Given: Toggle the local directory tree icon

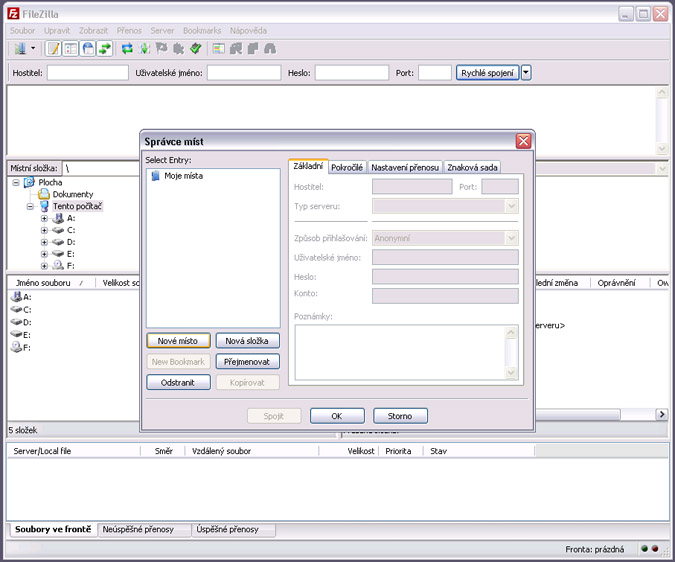Looking at the screenshot, I should click(71, 49).
